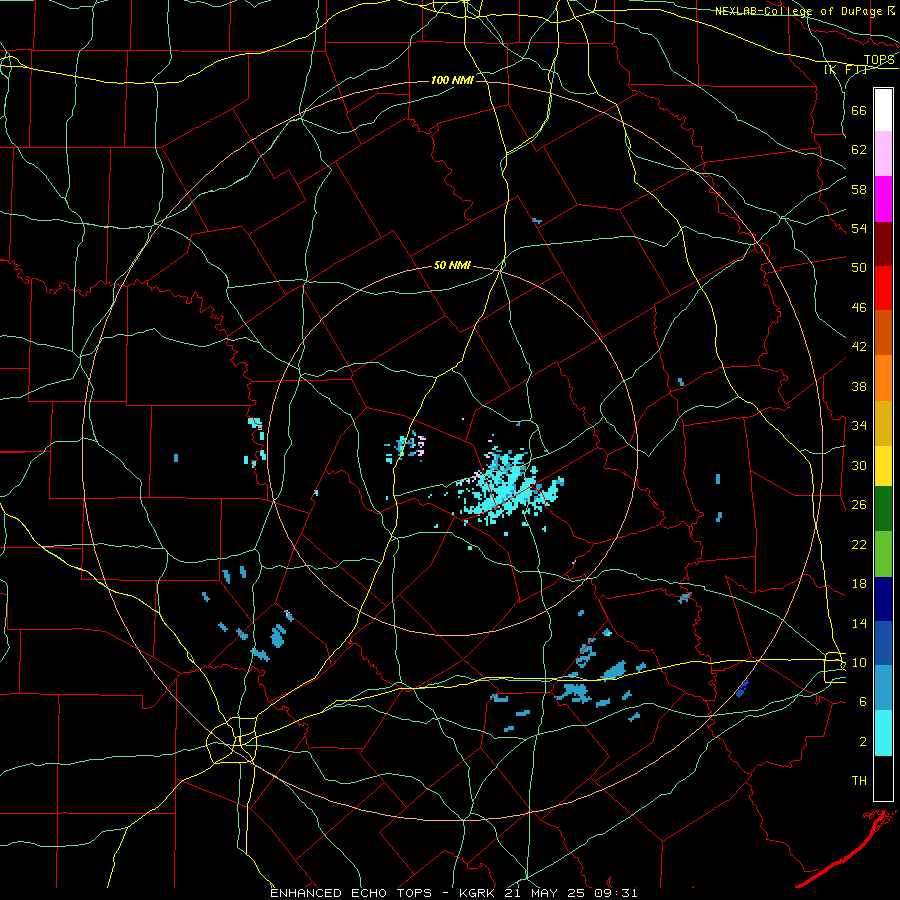Image resolution: width=900 pixels, height=900 pixels.
Task: Select the dark maroon legend swatch
Action: click(x=883, y=243)
